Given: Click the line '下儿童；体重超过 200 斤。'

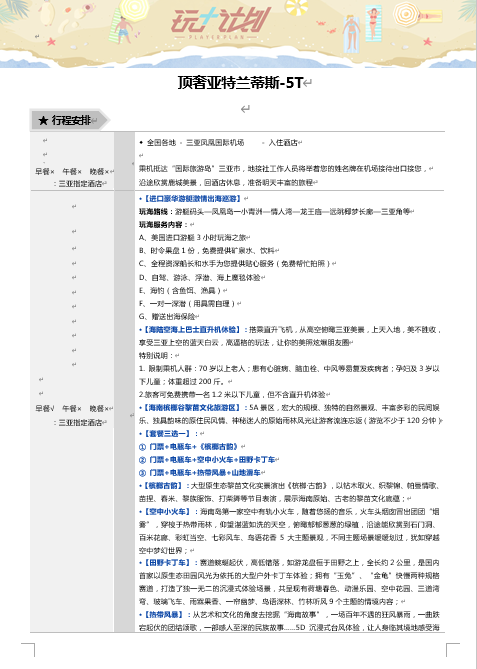Looking at the screenshot, I should [183, 381].
